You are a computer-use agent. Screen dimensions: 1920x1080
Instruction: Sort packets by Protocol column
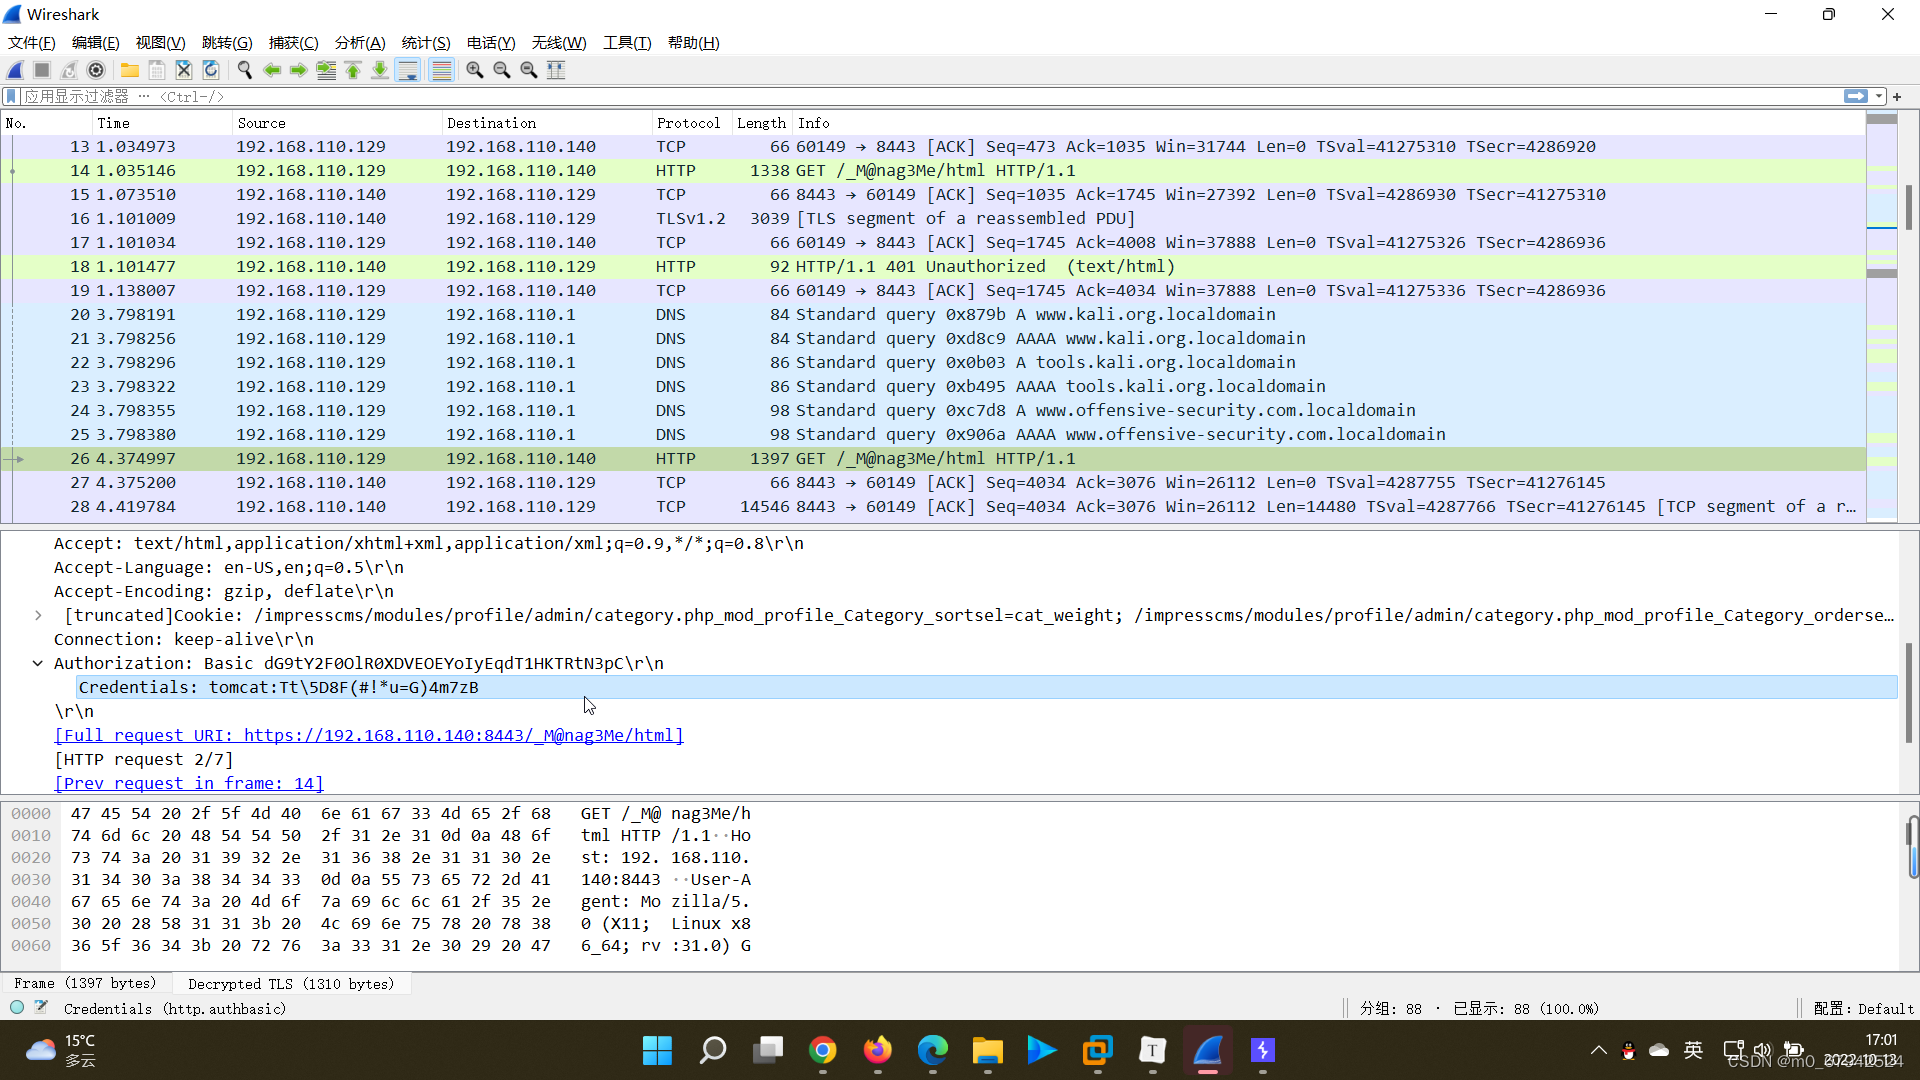[691, 123]
